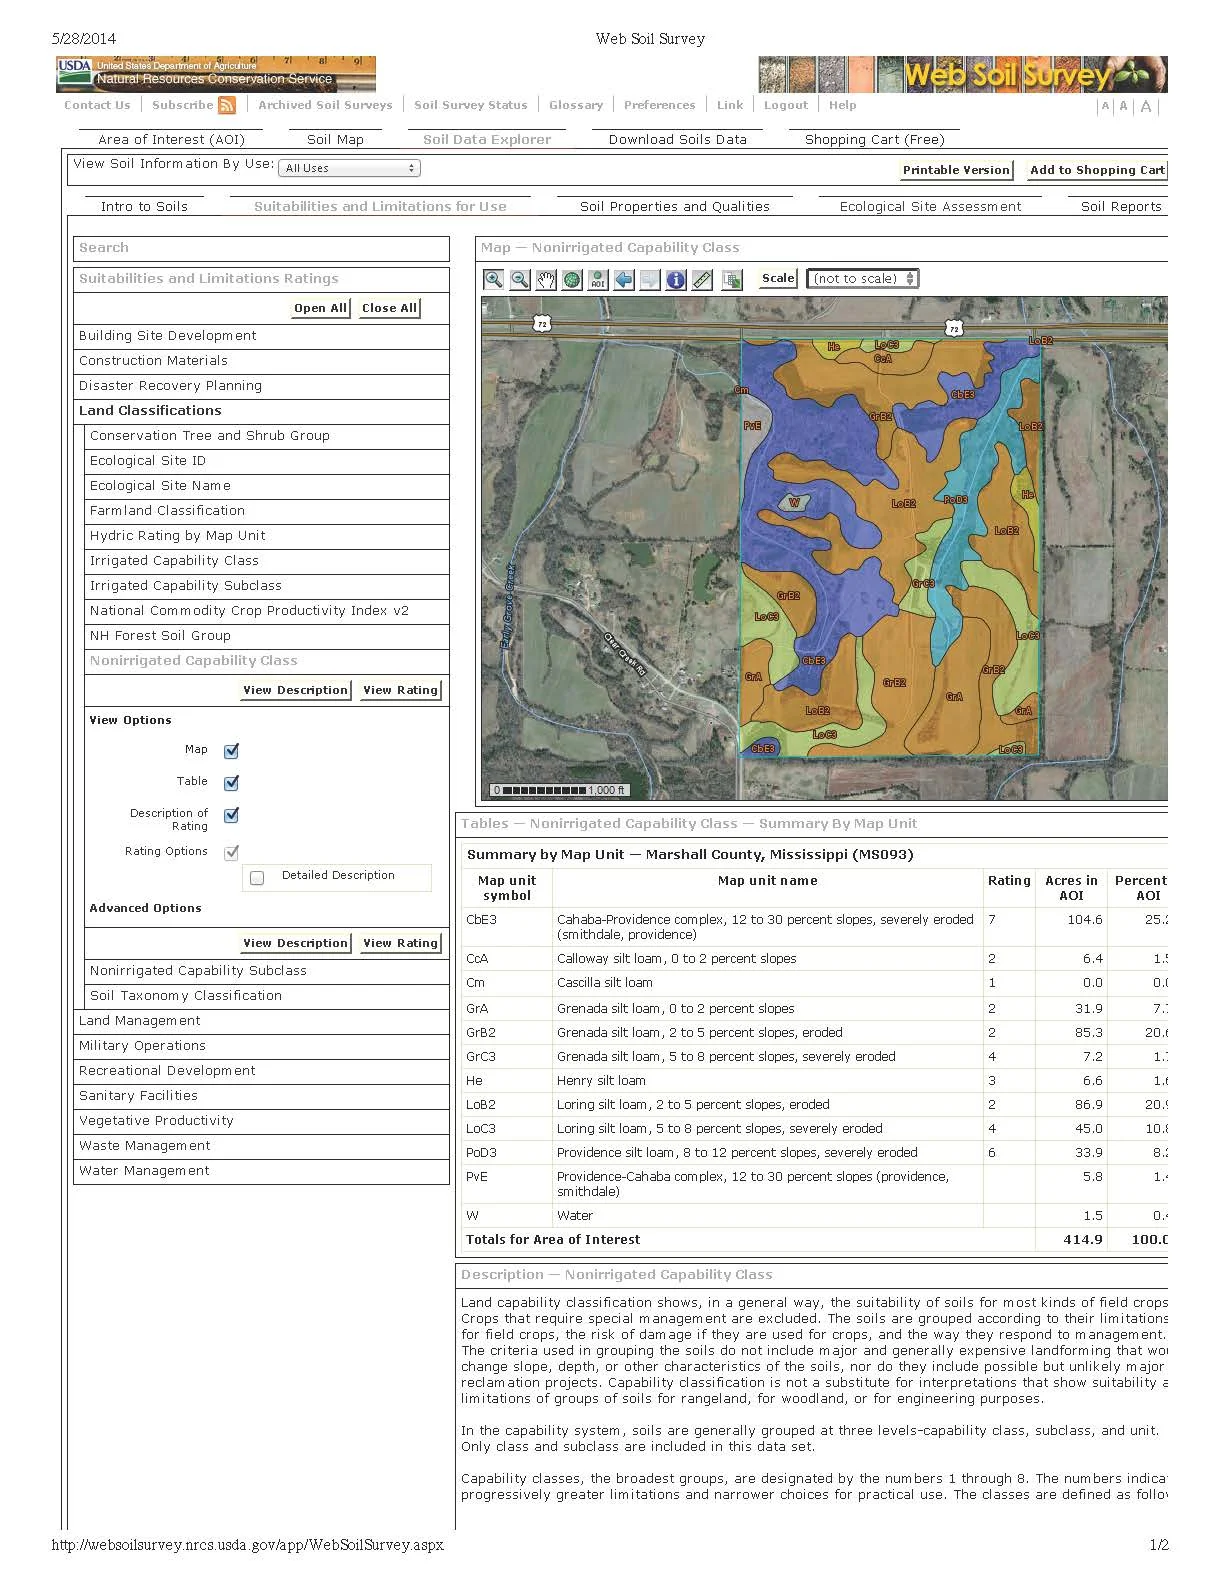Image resolution: width=1222 pixels, height=1584 pixels.
Task: Go to previous map extent blue arrow
Action: 623,280
